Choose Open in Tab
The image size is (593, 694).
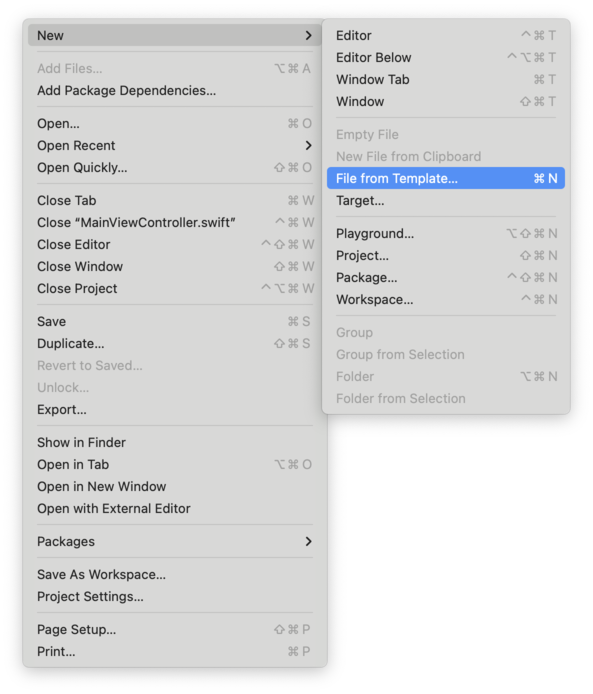[175, 464]
